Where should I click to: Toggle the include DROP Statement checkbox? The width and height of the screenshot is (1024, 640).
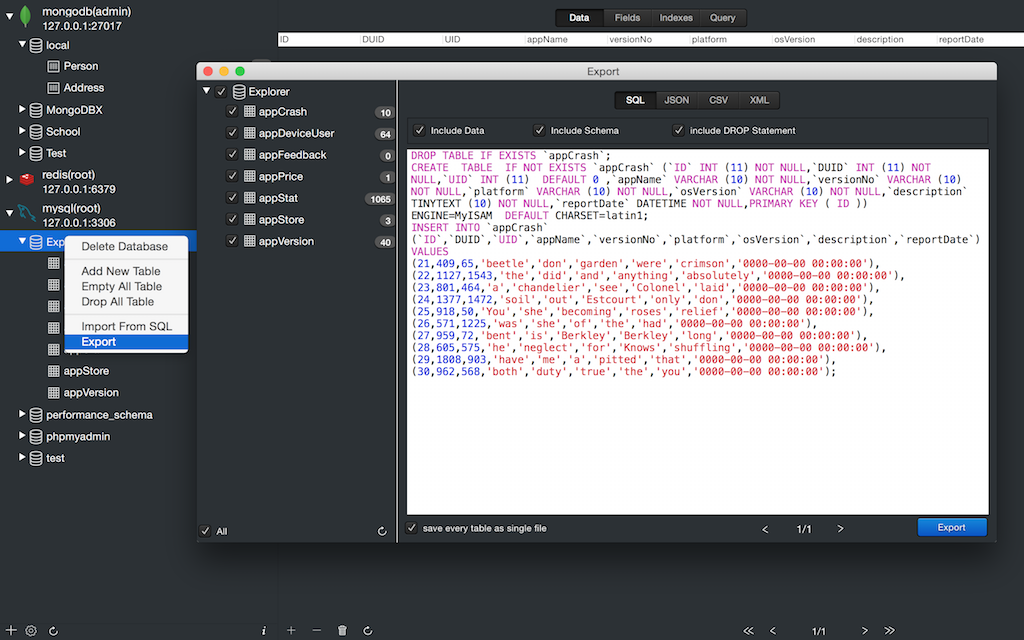pyautogui.click(x=679, y=130)
